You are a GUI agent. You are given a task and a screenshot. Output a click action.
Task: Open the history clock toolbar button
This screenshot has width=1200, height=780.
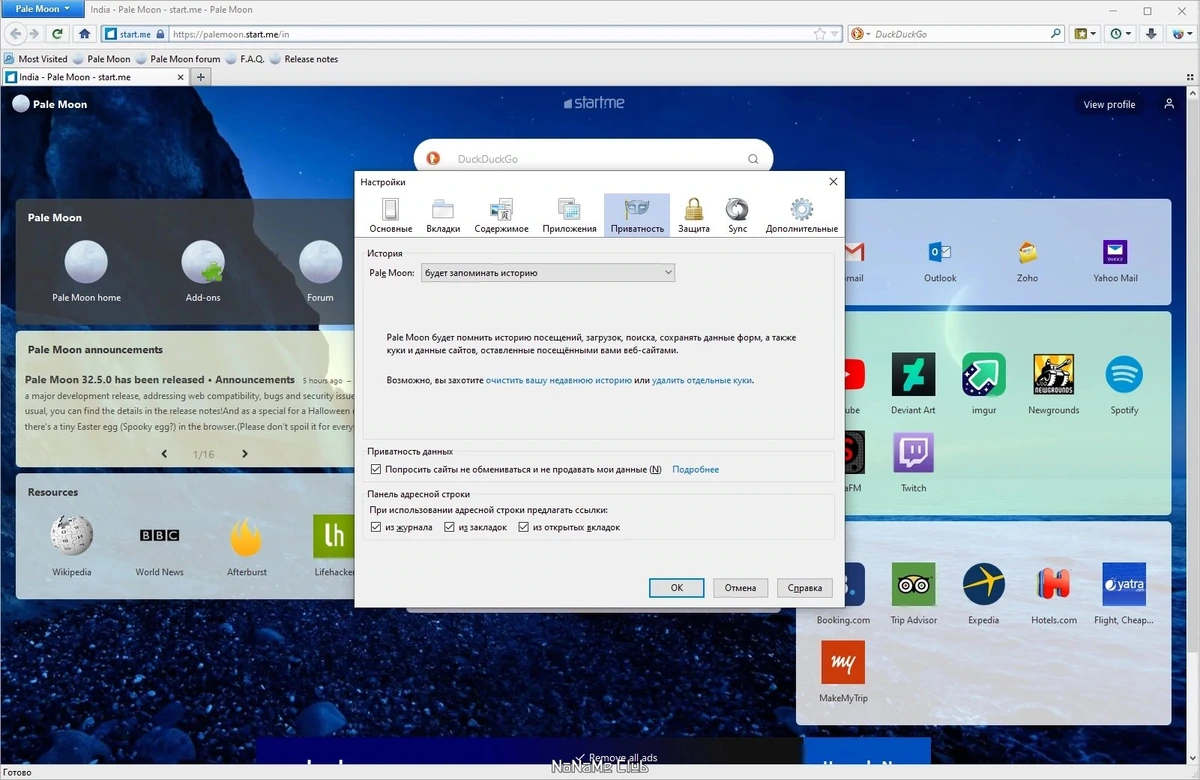1121,34
